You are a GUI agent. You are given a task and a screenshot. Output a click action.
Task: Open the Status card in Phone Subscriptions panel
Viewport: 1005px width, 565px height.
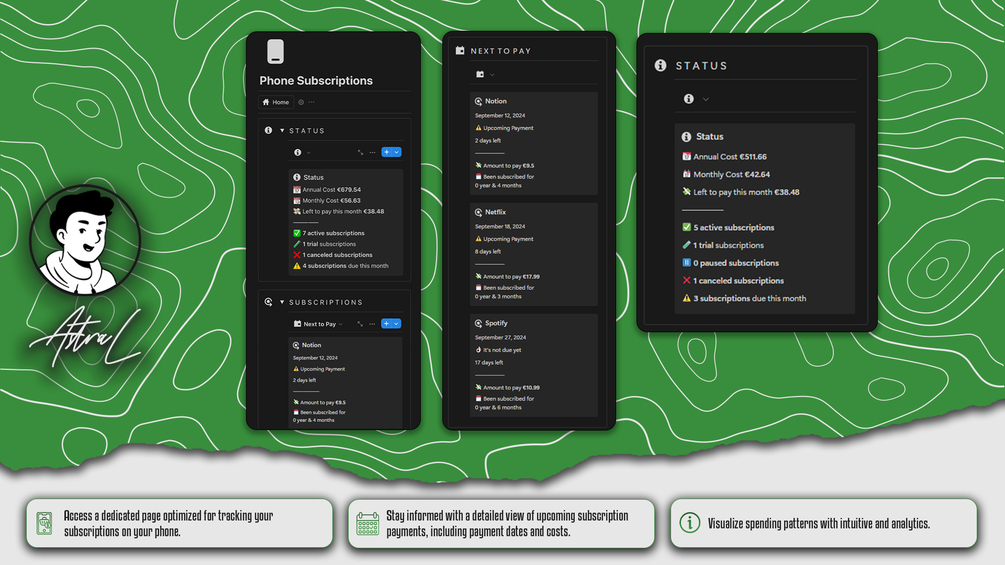click(x=345, y=222)
